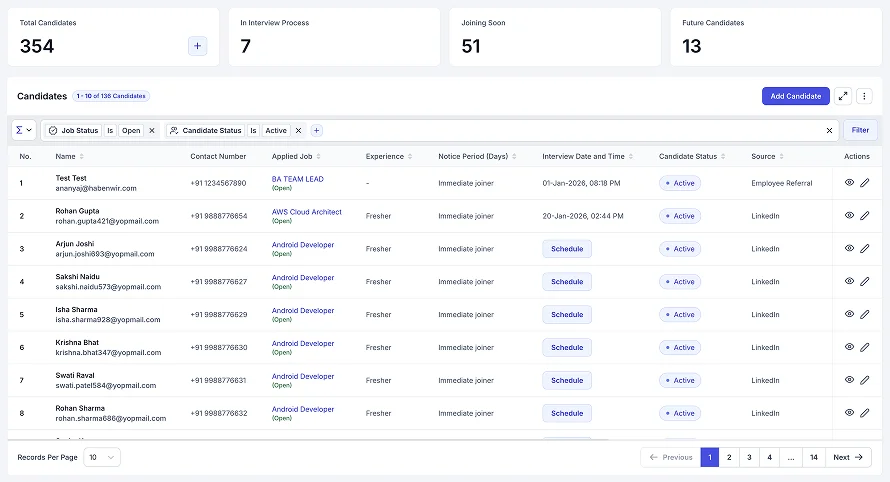The height and width of the screenshot is (482, 890).
Task: Edit the Krishna Bhat candidate entry
Action: pos(864,347)
